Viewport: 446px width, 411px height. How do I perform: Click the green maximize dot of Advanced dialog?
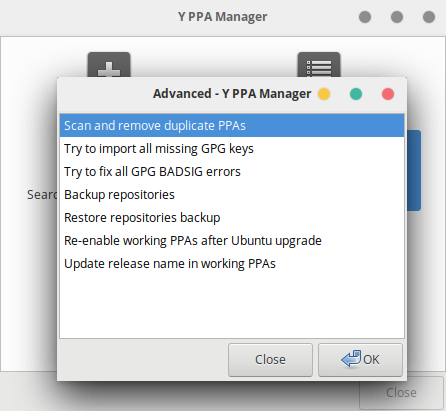point(356,94)
